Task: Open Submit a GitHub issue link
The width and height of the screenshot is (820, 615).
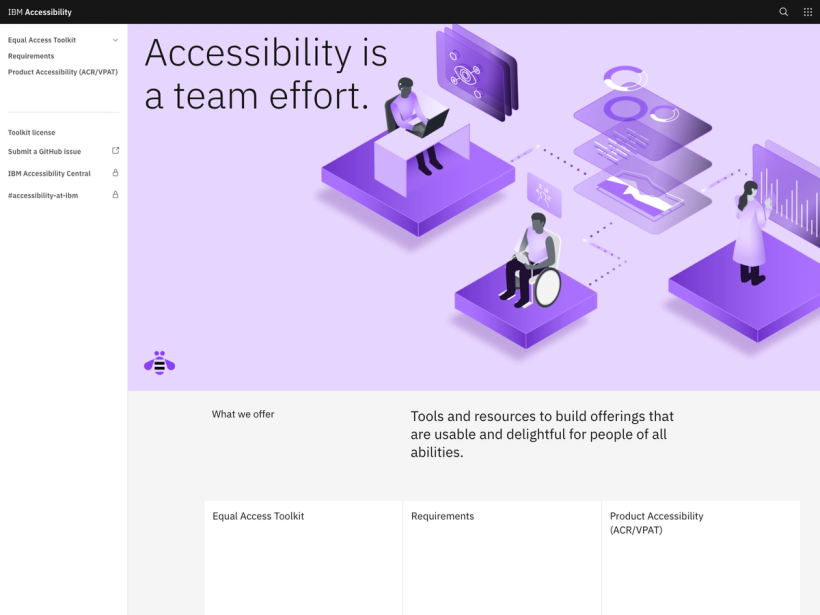Action: point(44,151)
